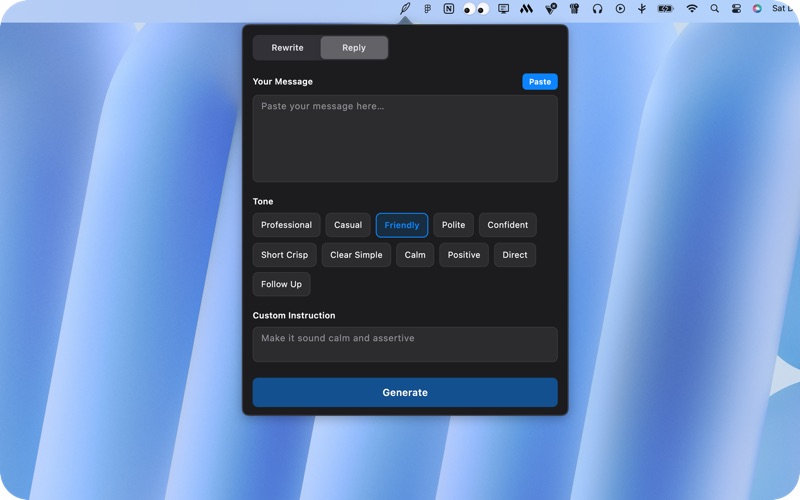Open the battery charging status icon
Image resolution: width=800 pixels, height=500 pixels.
665,9
